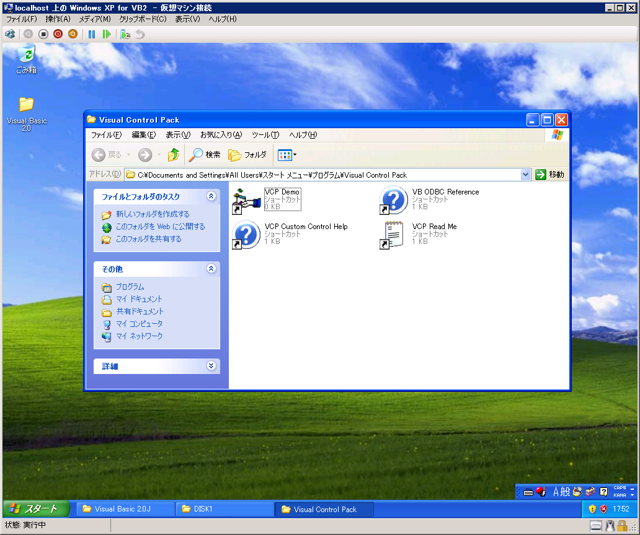Click the red Shut Down VM icon
640x535 pixels.
(x=58, y=34)
